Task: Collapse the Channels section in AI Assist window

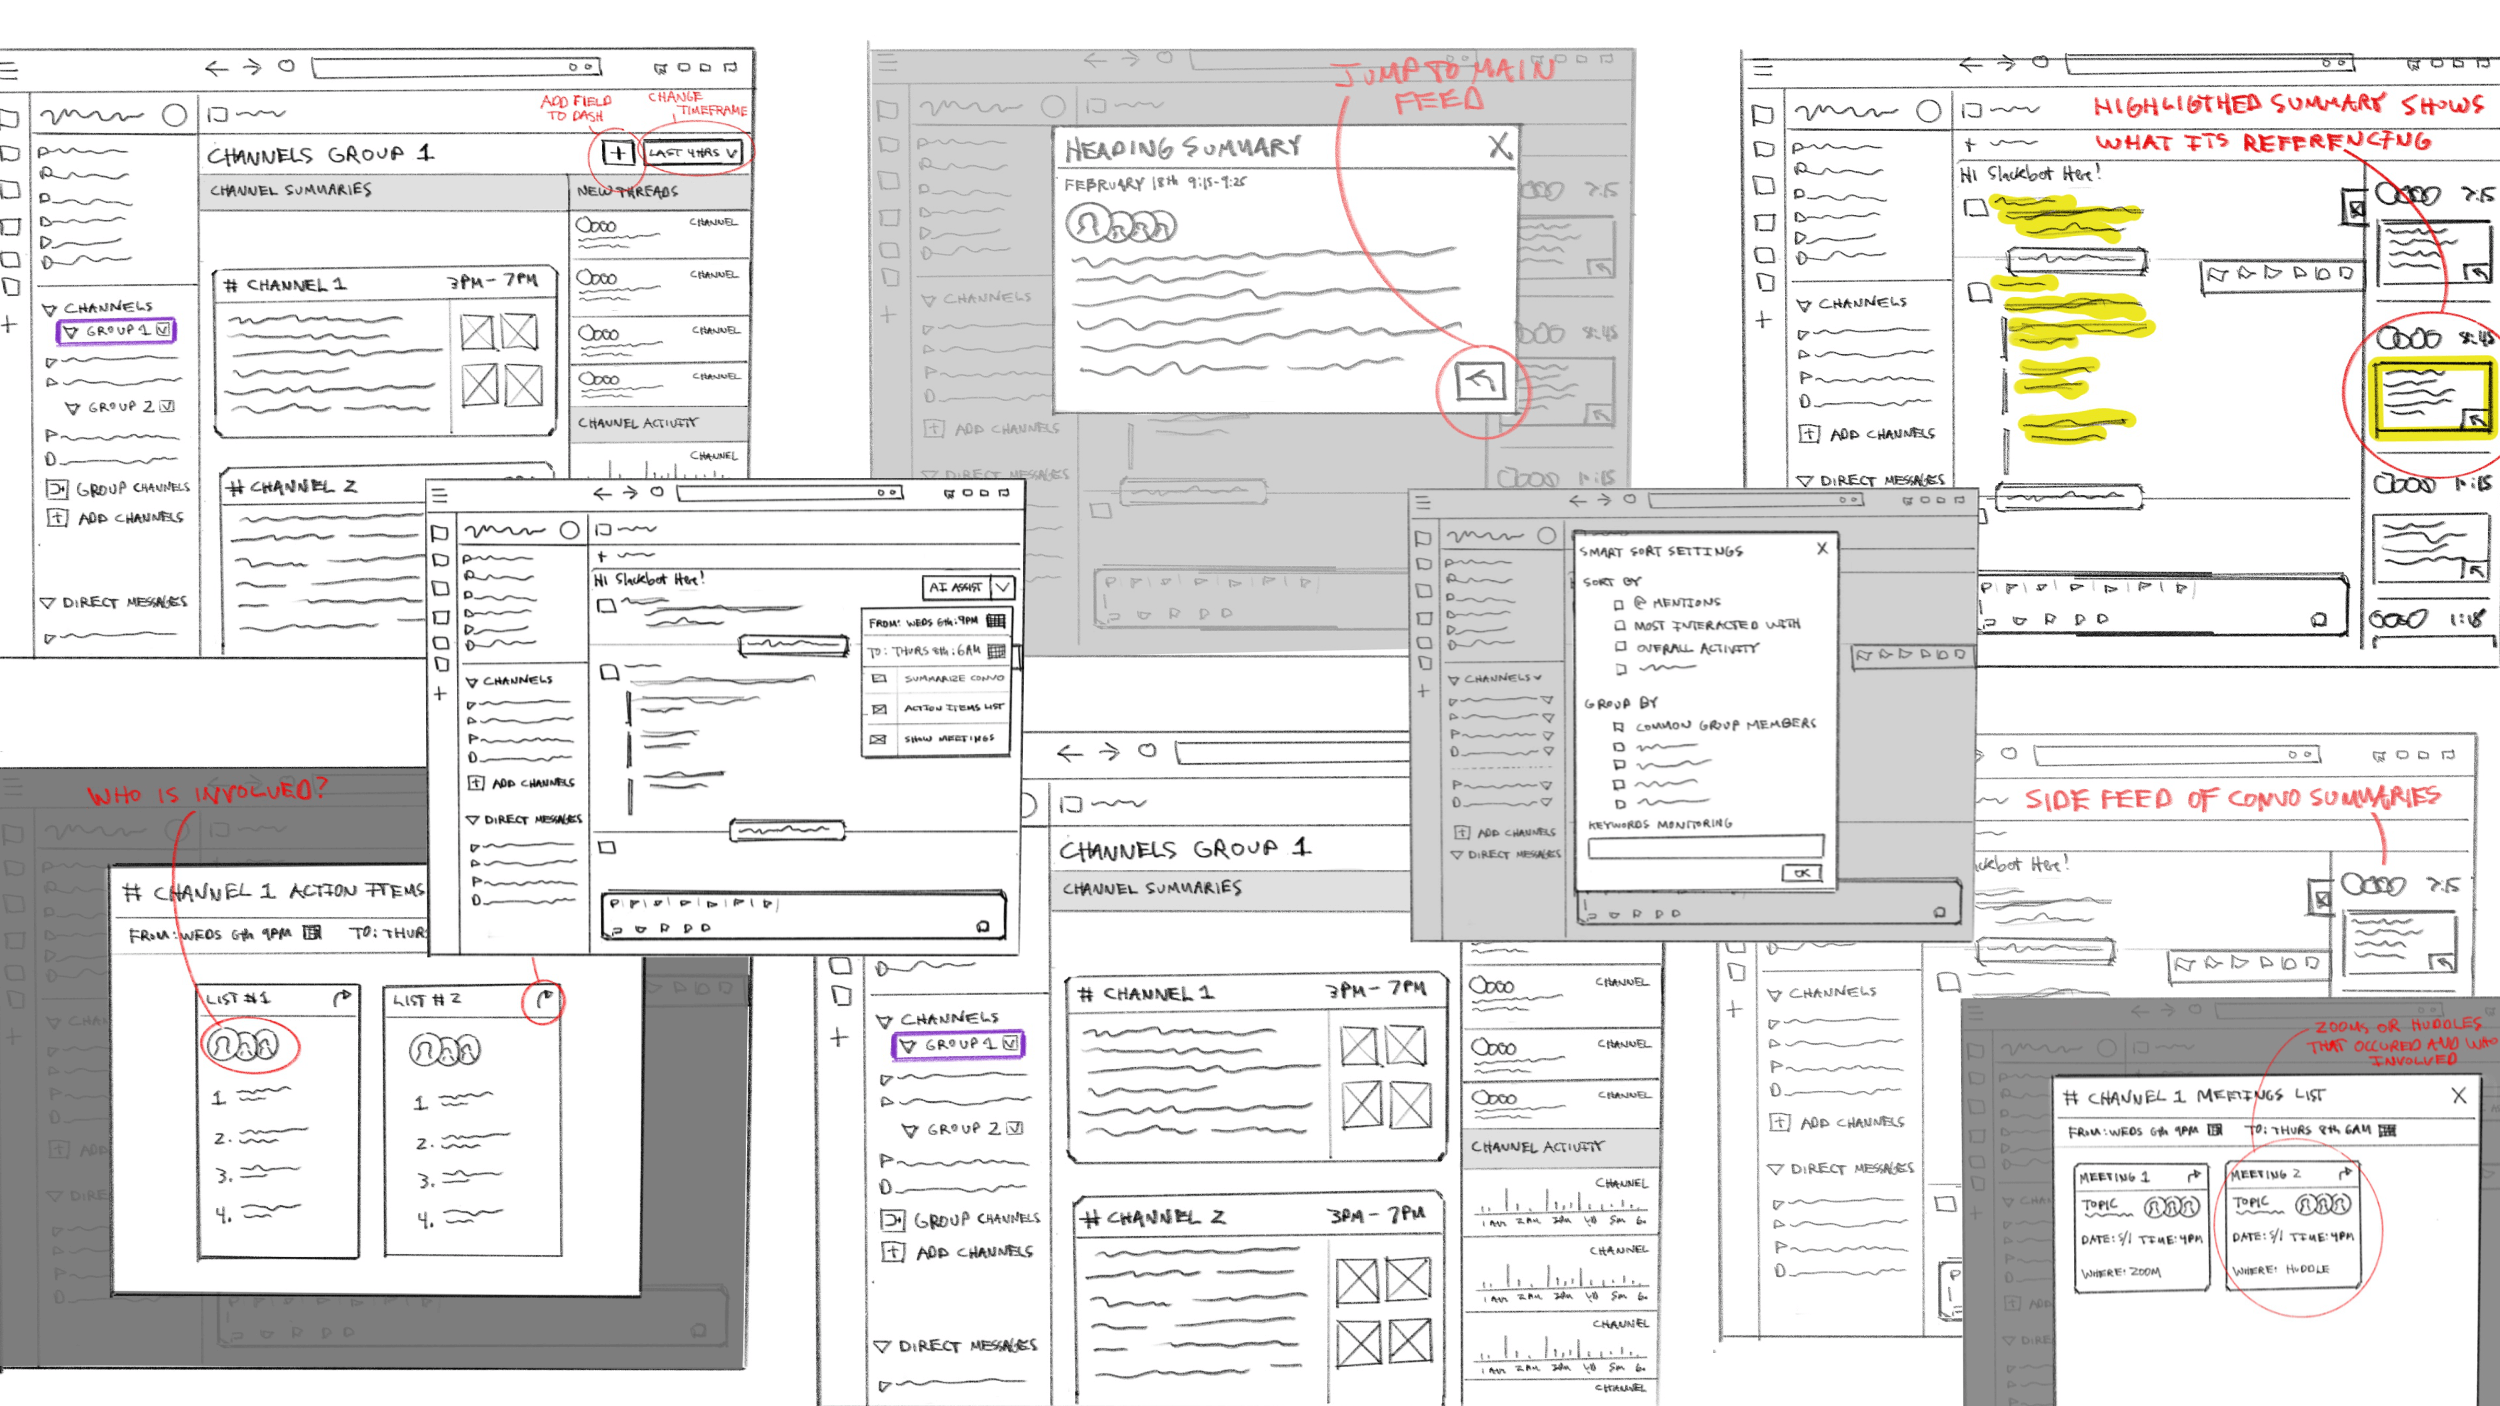Action: pos(472,682)
